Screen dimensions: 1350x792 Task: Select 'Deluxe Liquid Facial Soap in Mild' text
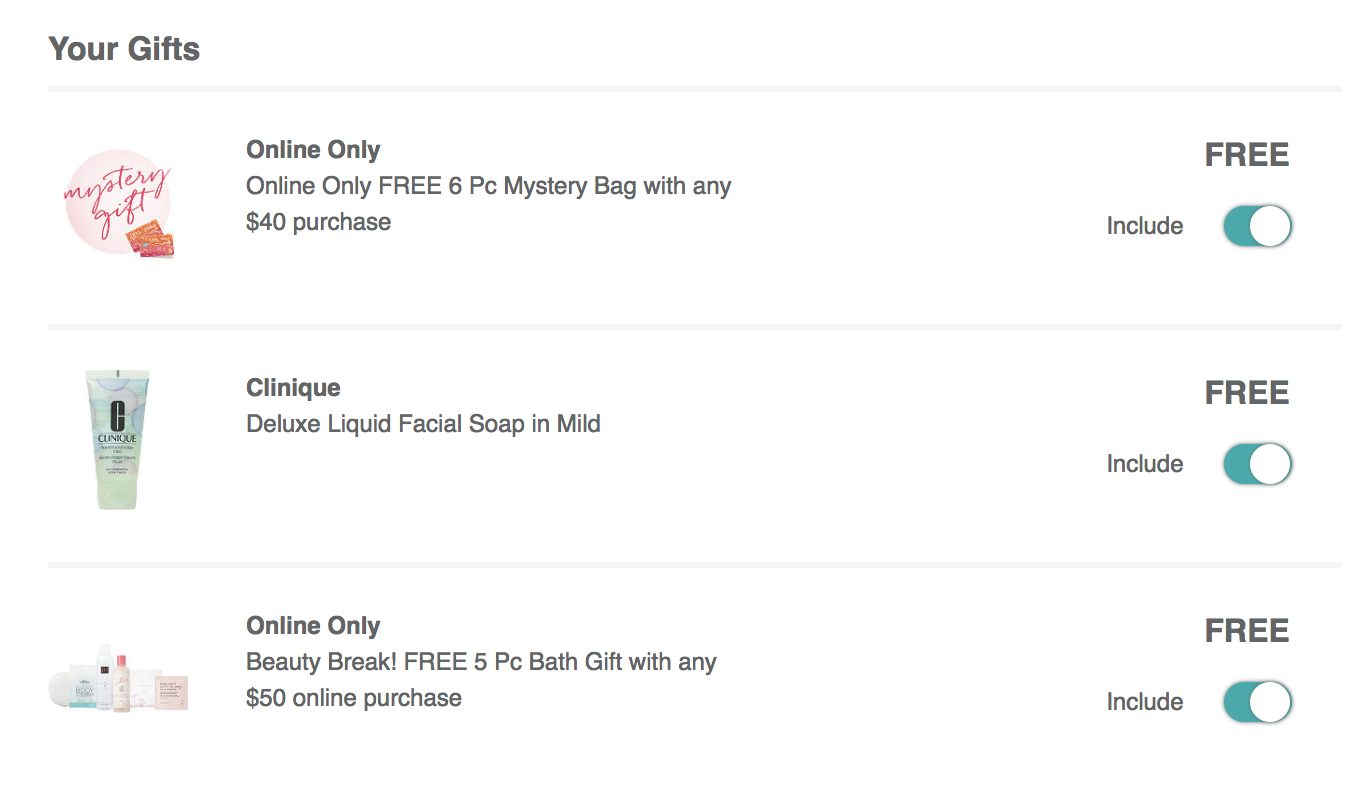[423, 424]
